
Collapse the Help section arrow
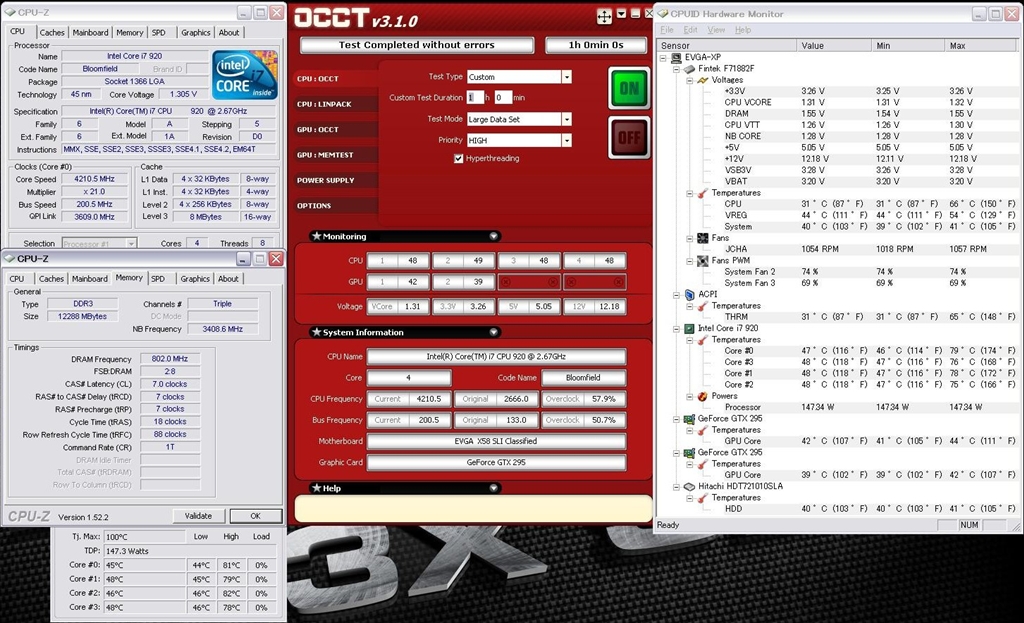[x=494, y=488]
